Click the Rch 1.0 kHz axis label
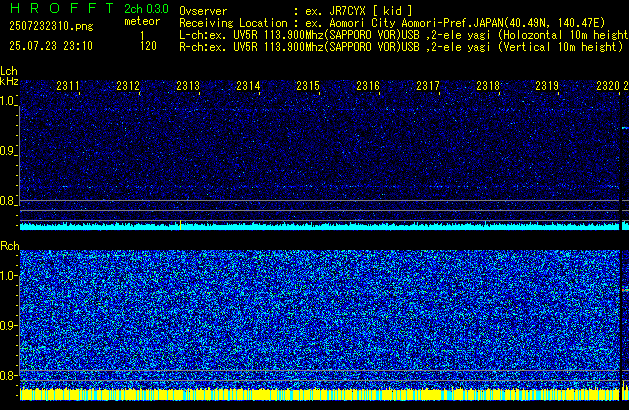 pos(8,276)
